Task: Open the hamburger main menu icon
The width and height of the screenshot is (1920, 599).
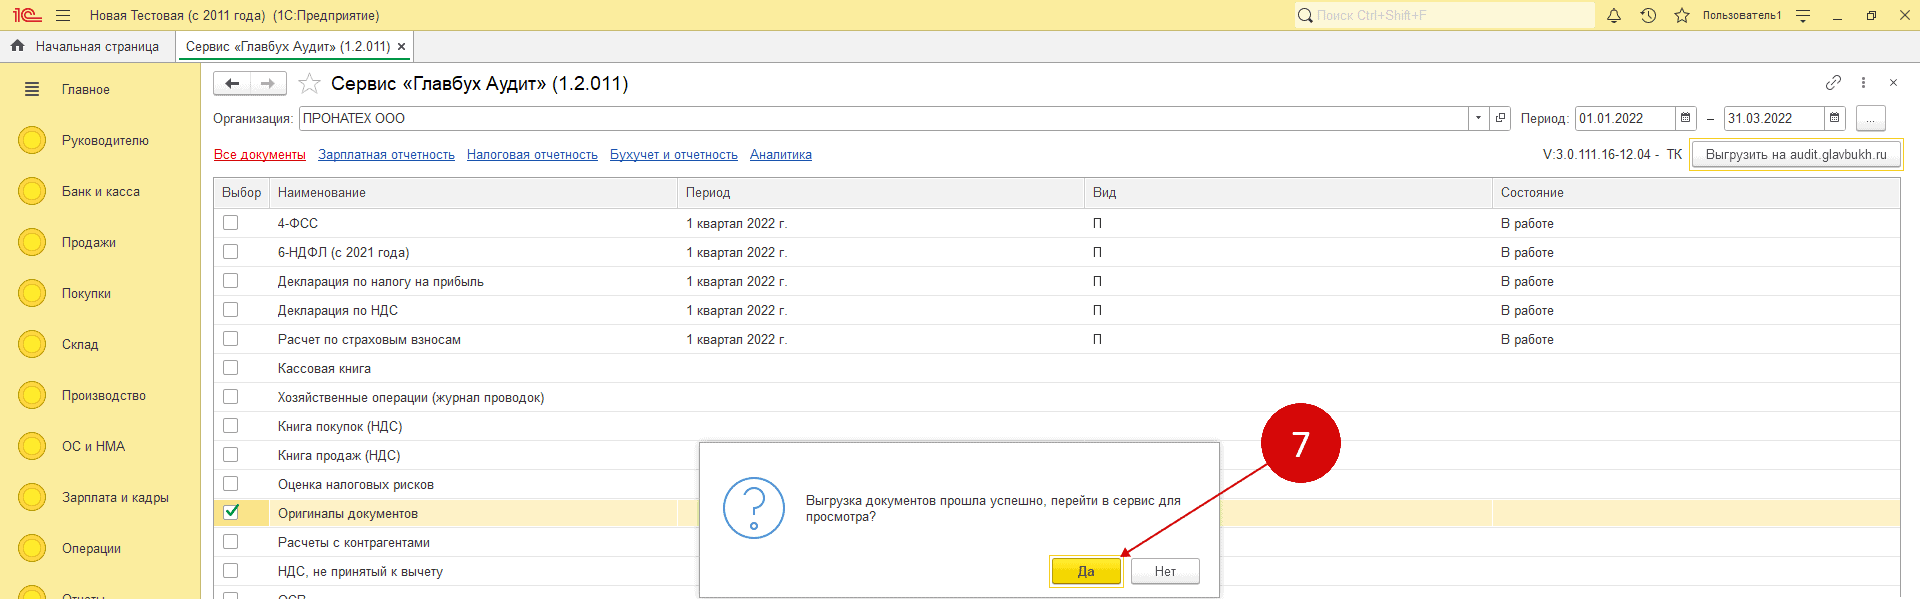Action: pyautogui.click(x=63, y=15)
